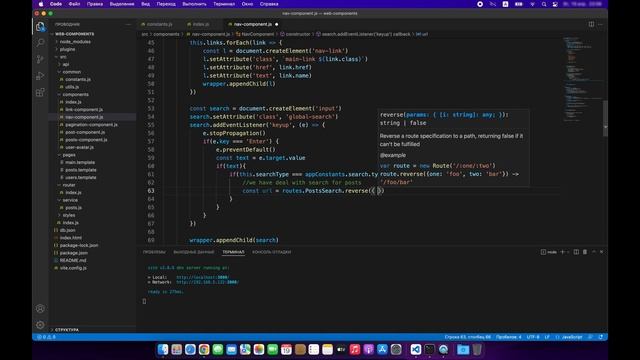Open the terminal launch profile dropdown arrow
Viewport: 640px width, 360px height.
click(568, 252)
